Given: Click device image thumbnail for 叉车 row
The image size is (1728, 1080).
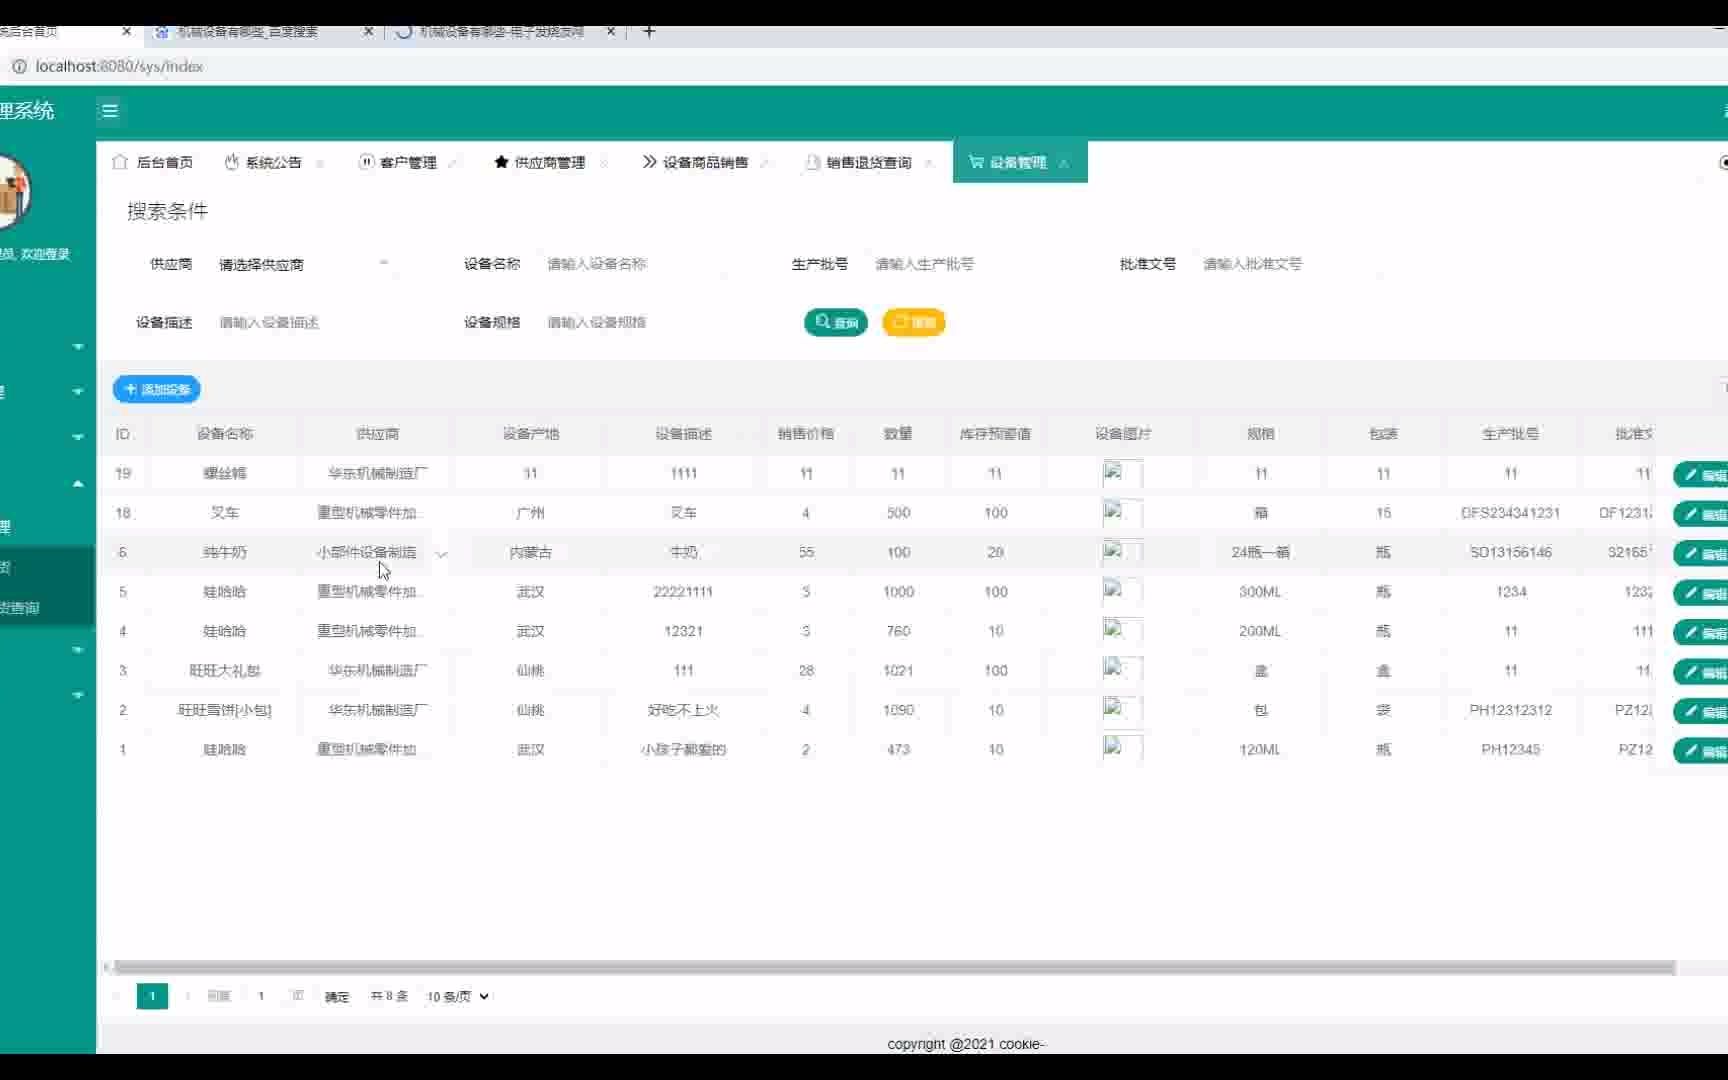Looking at the screenshot, I should click(1122, 513).
